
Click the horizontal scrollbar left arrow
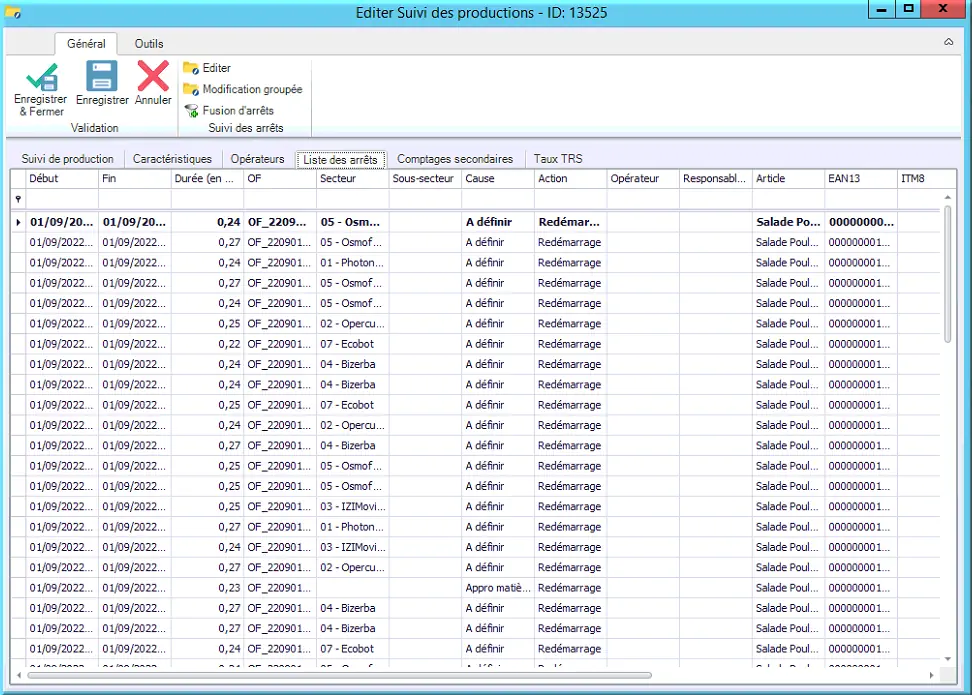coord(19,675)
